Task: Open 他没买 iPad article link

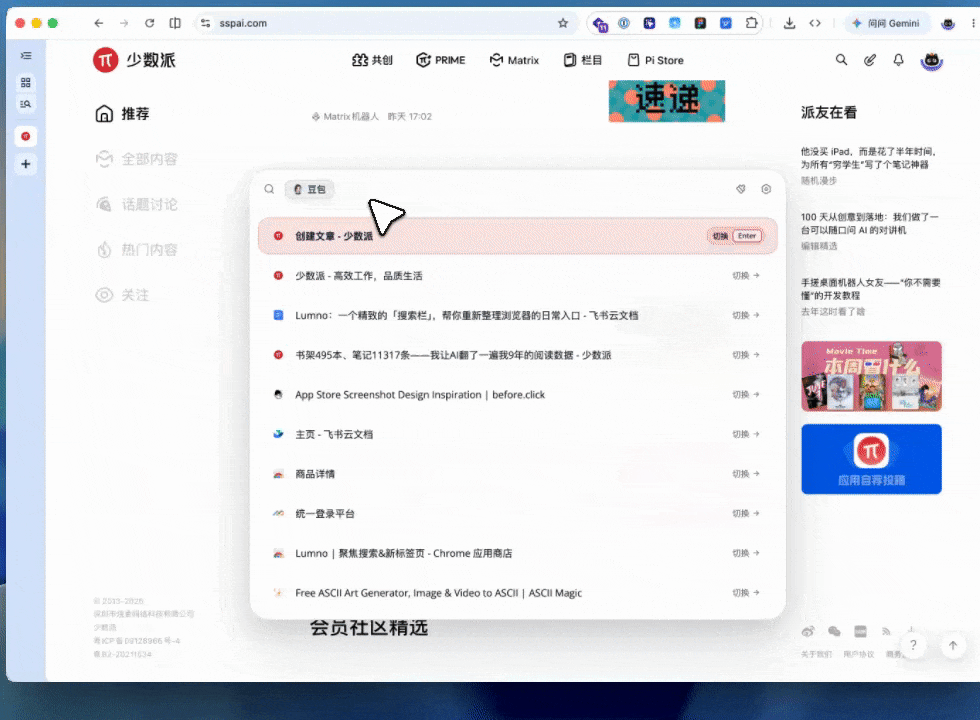Action: pos(869,158)
